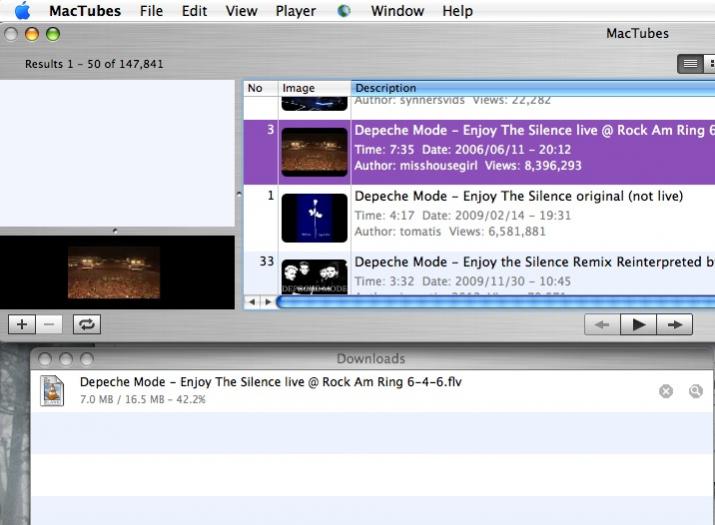Open the Apple menu
Viewport: 715px width, 525px height.
point(22,10)
